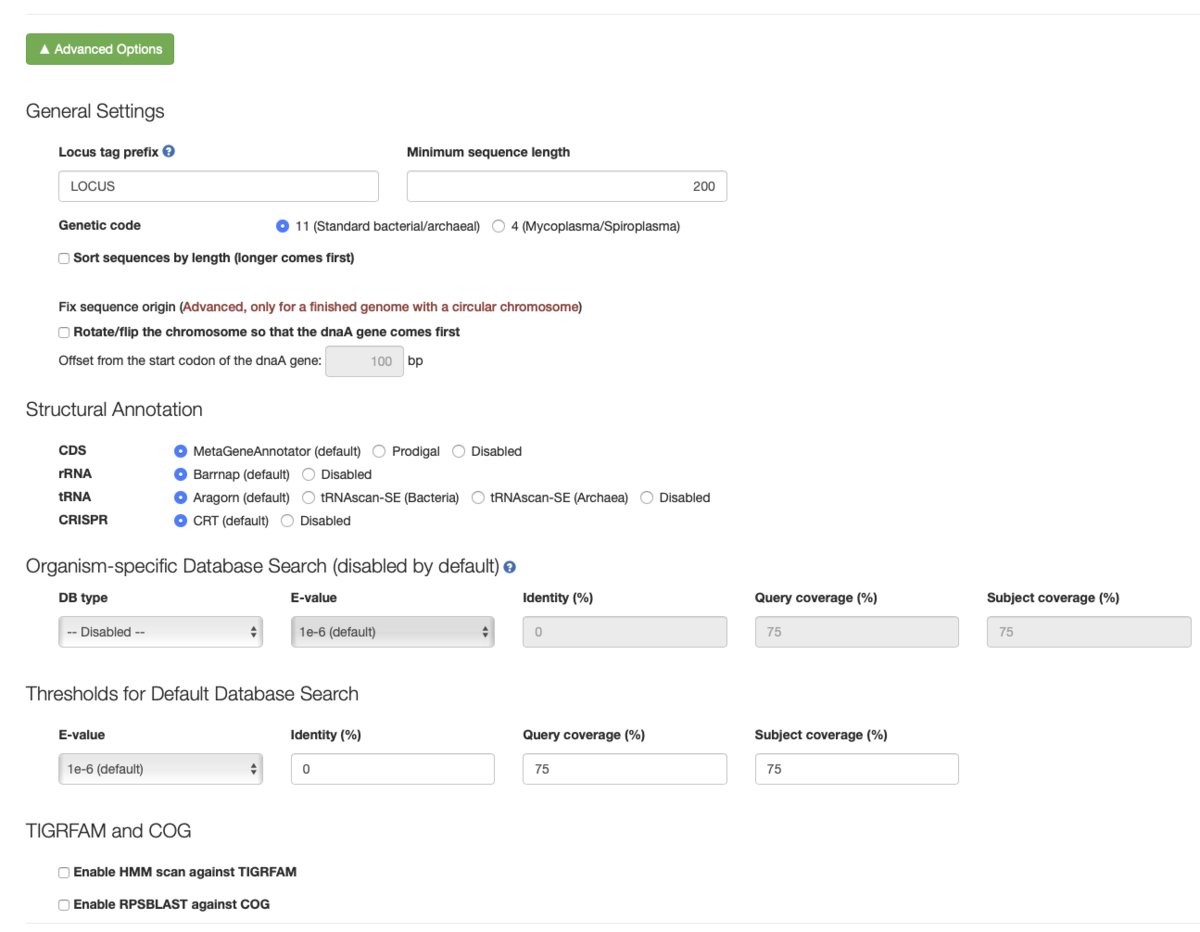This screenshot has height=932, width=1200.
Task: Select tRNAscan-SE (Archaea) option
Action: (x=478, y=498)
